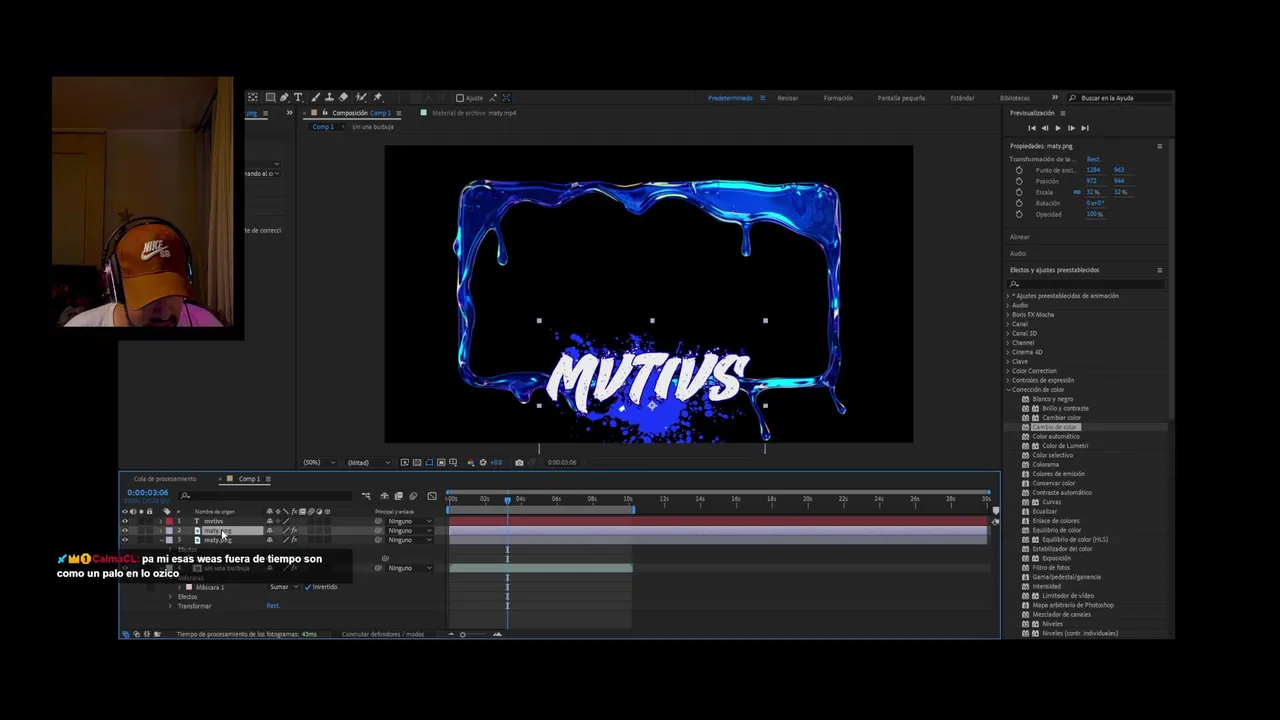The height and width of the screenshot is (720, 1280).
Task: Step back one frame in Previsualización
Action: pos(1045,128)
